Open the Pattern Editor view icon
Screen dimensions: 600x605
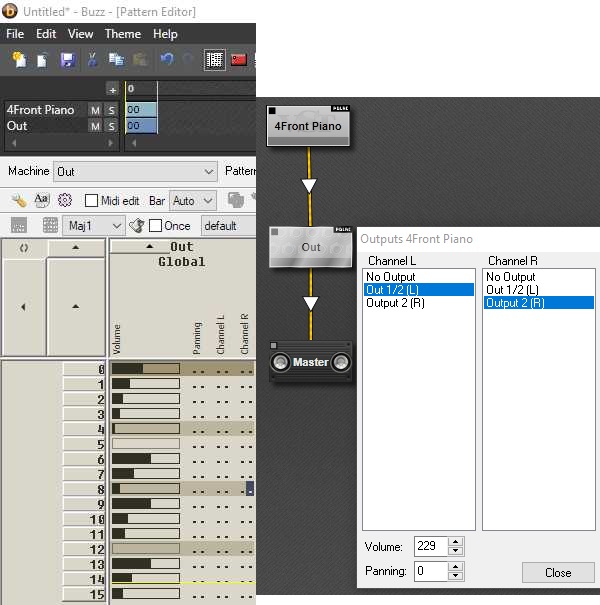[x=214, y=60]
